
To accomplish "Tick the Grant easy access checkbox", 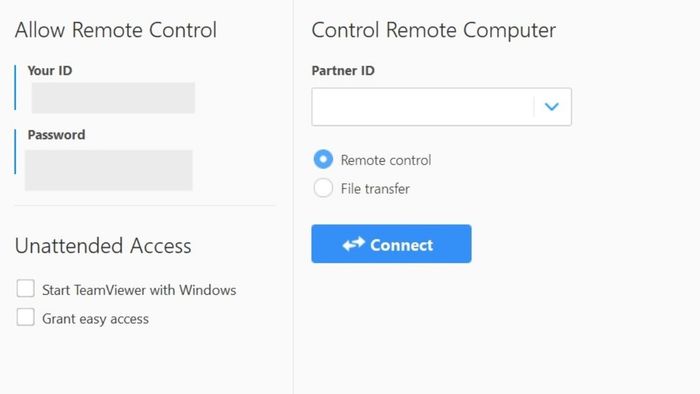I will [25, 317].
